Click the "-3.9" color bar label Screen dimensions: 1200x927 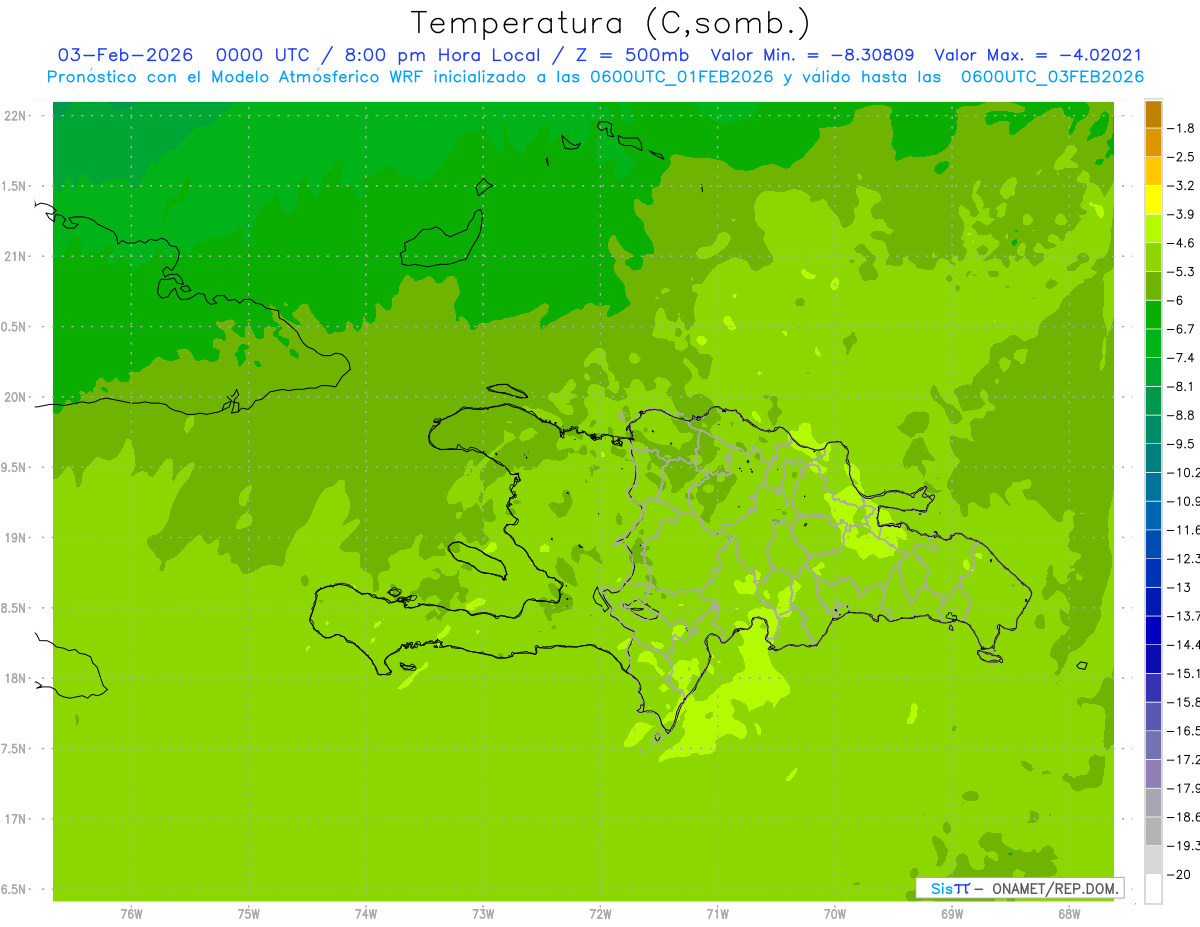(1183, 214)
